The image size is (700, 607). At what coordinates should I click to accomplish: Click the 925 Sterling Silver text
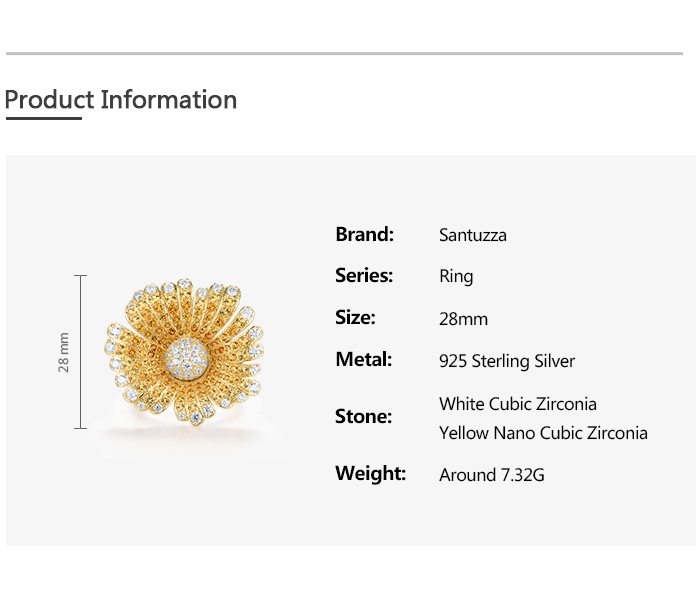tap(507, 361)
